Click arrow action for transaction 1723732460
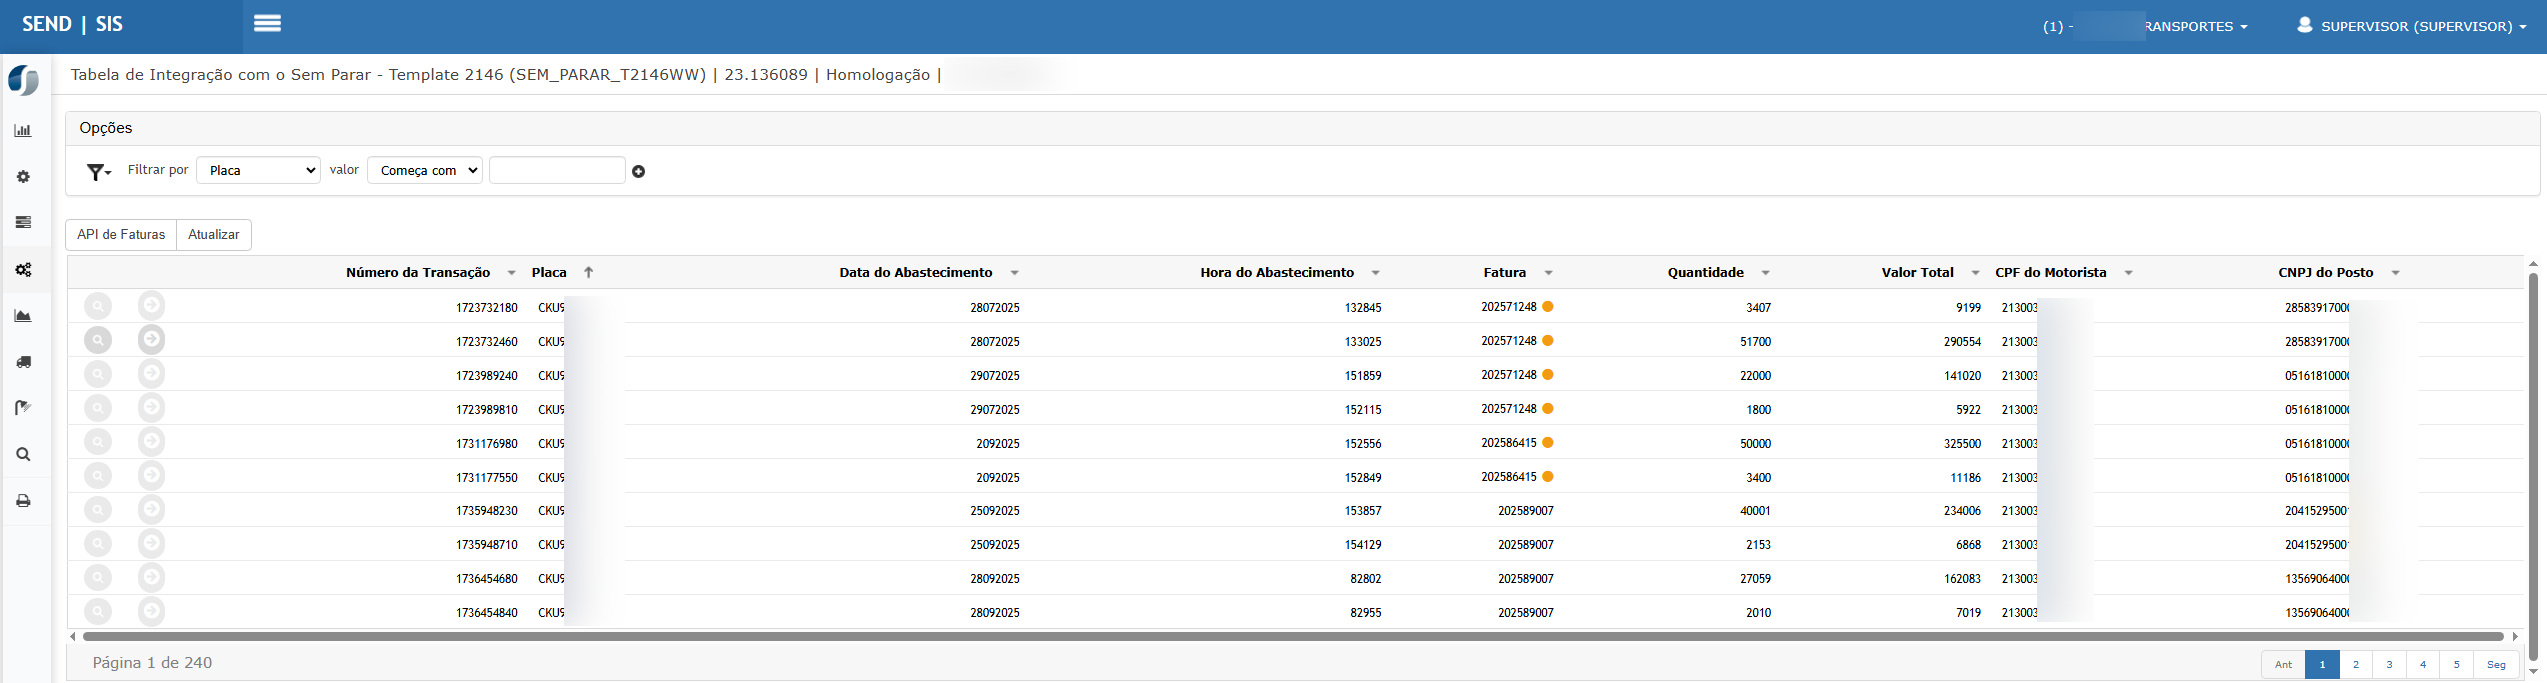2547x683 pixels. point(151,340)
